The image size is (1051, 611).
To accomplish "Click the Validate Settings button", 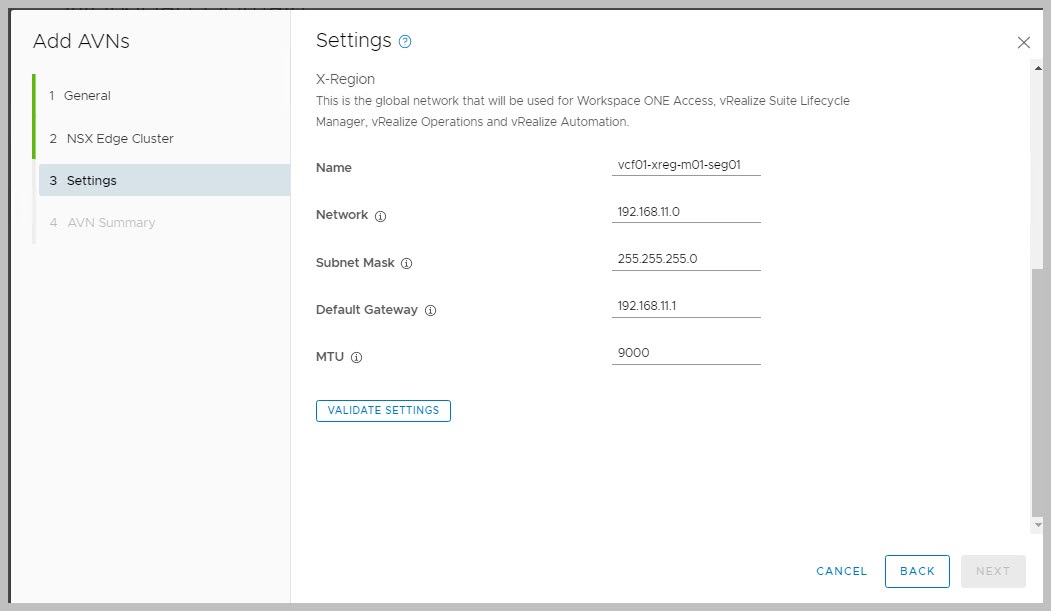I will coord(383,411).
